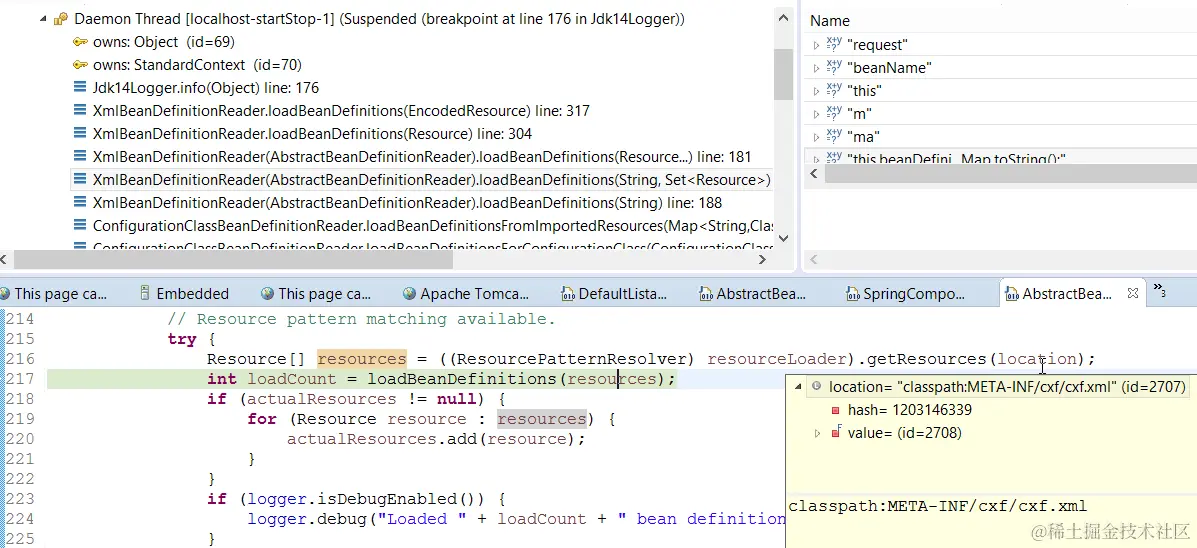
Task: Show the hidden editor tabs list (»3)
Action: pyautogui.click(x=1159, y=289)
